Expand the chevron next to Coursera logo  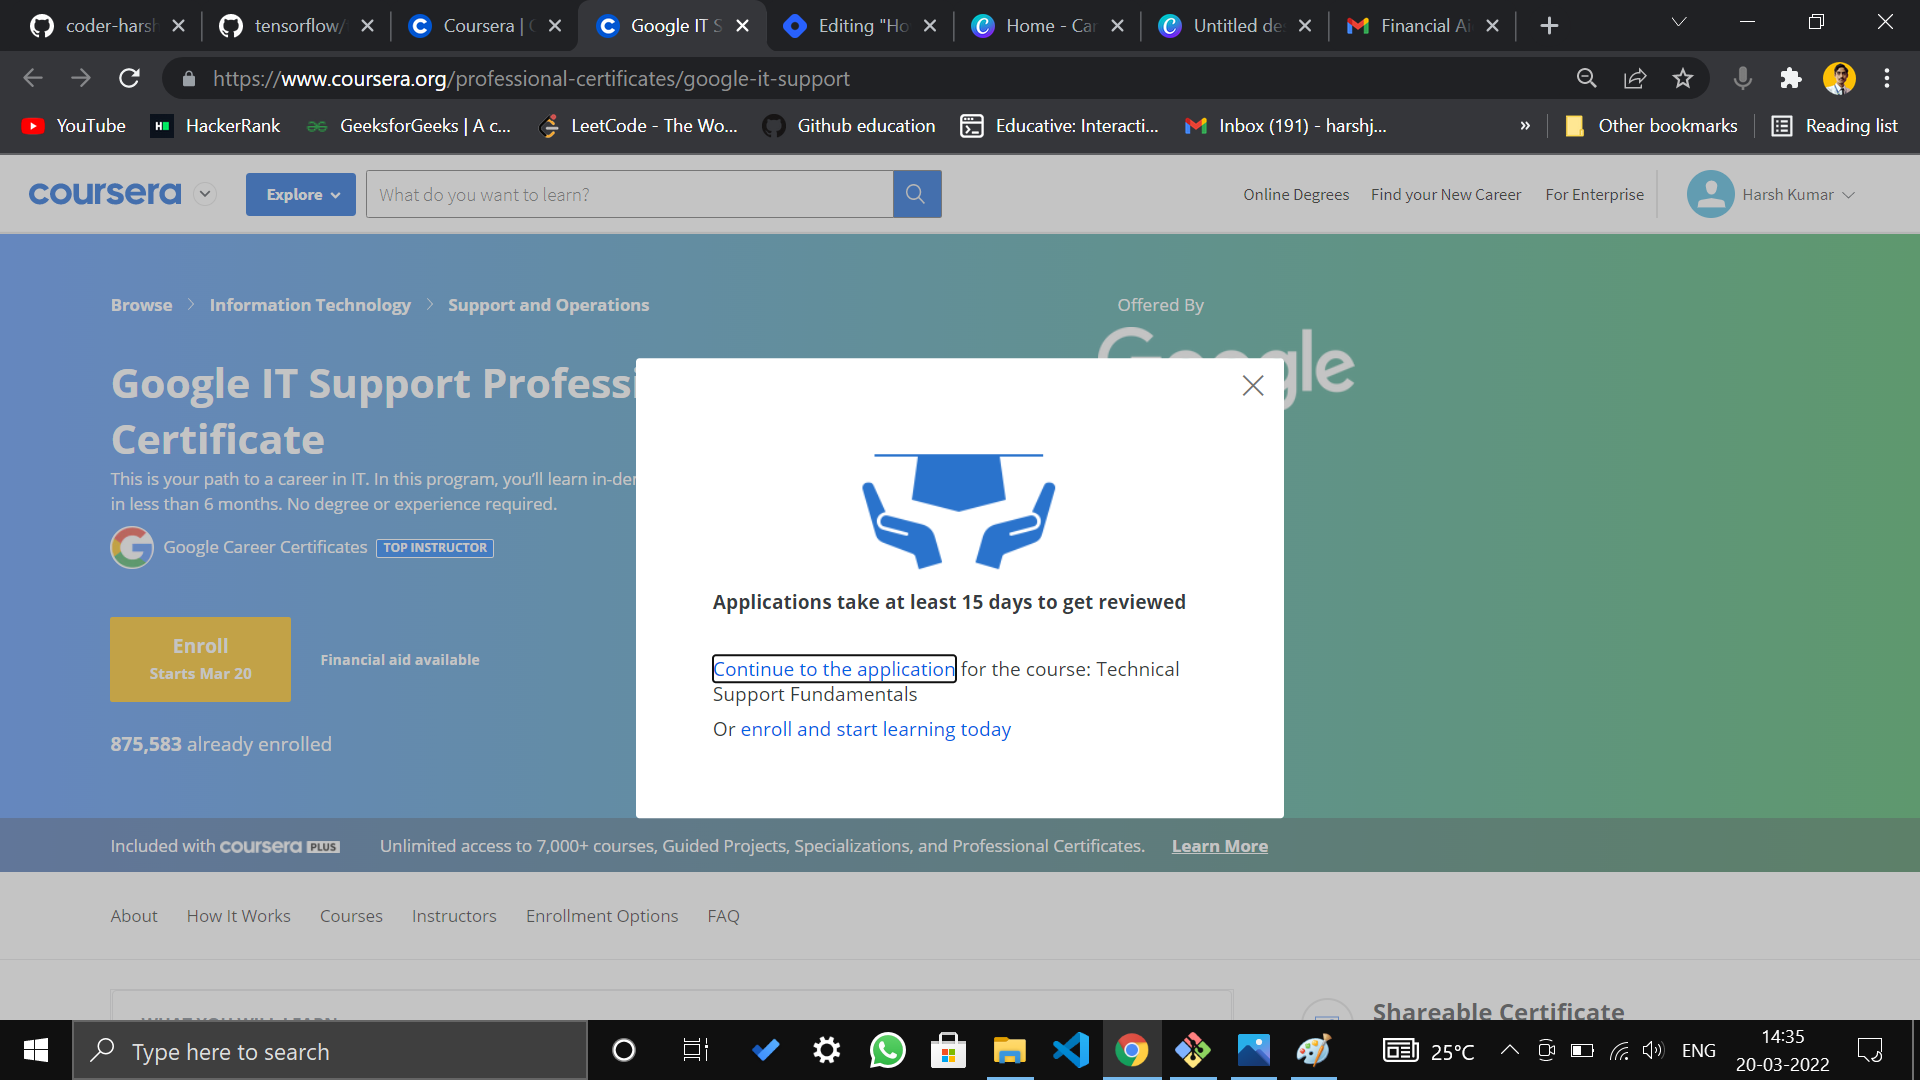[205, 193]
